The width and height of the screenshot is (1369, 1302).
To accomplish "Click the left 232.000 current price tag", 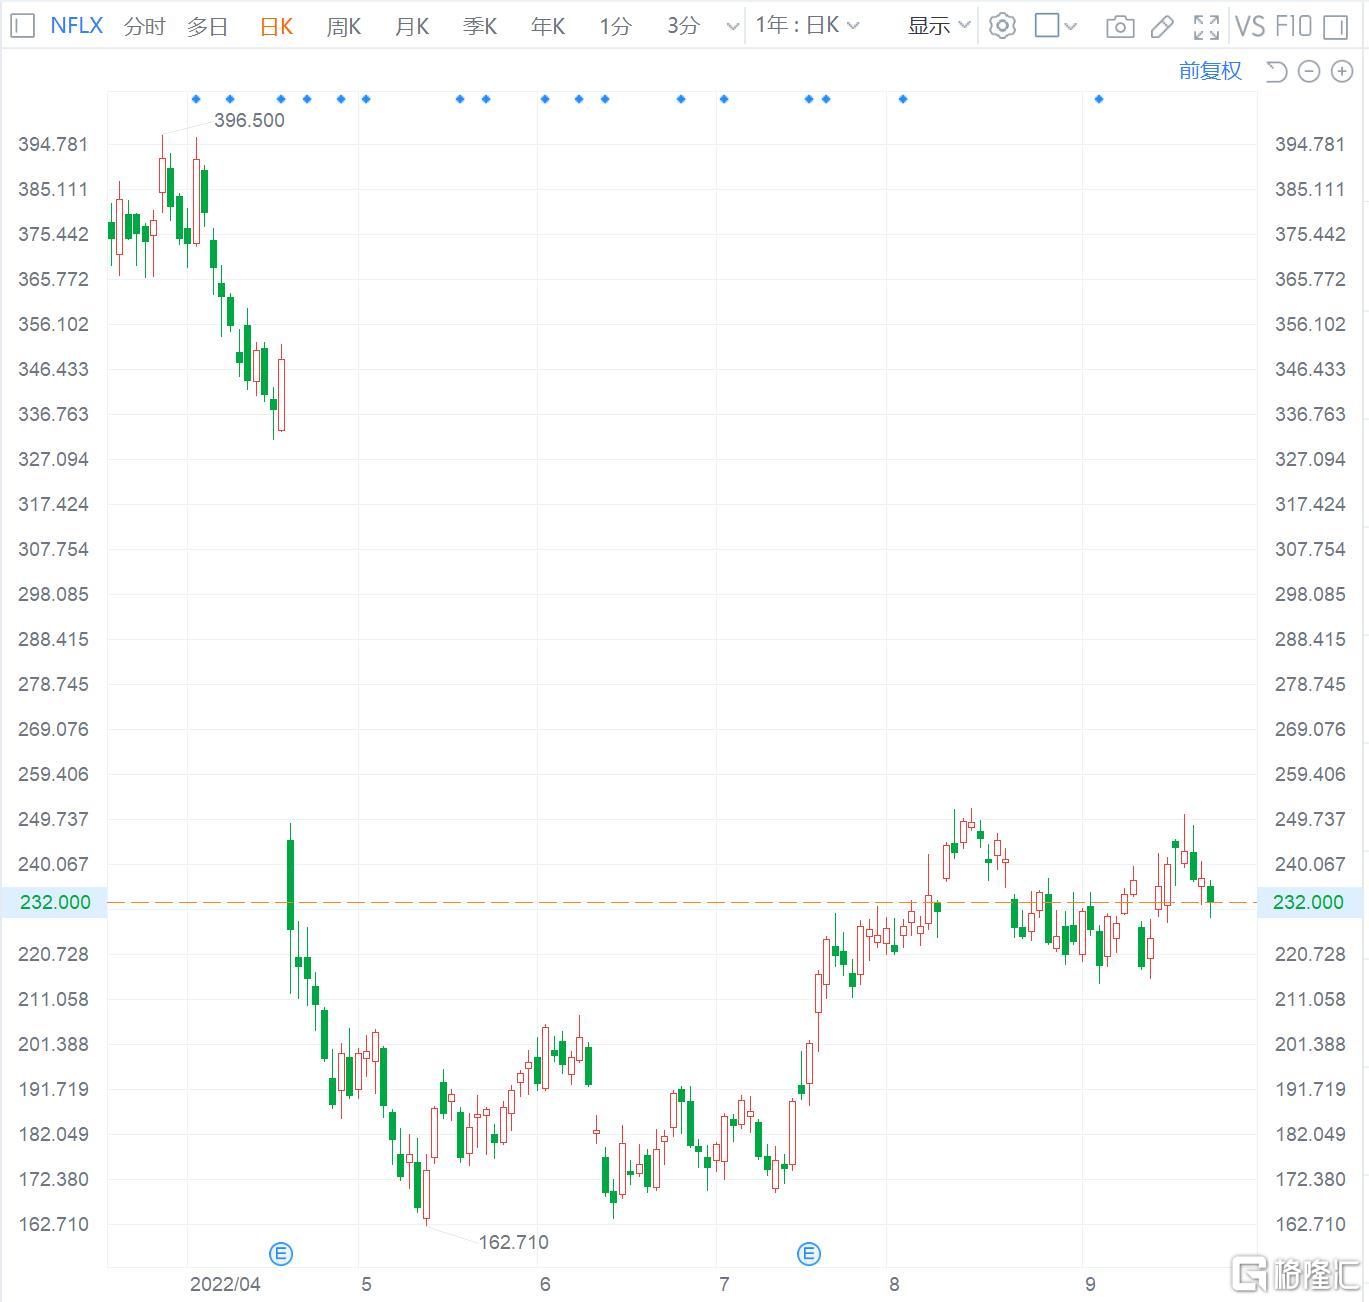I will coord(55,902).
